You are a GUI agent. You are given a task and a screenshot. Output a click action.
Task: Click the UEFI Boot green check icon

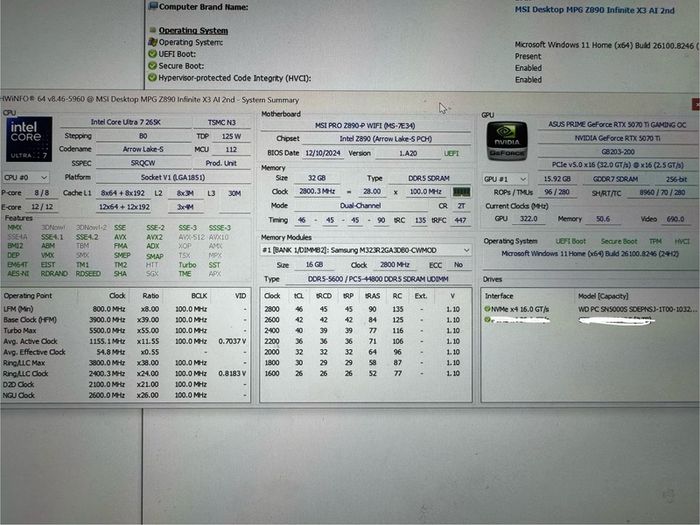point(153,54)
